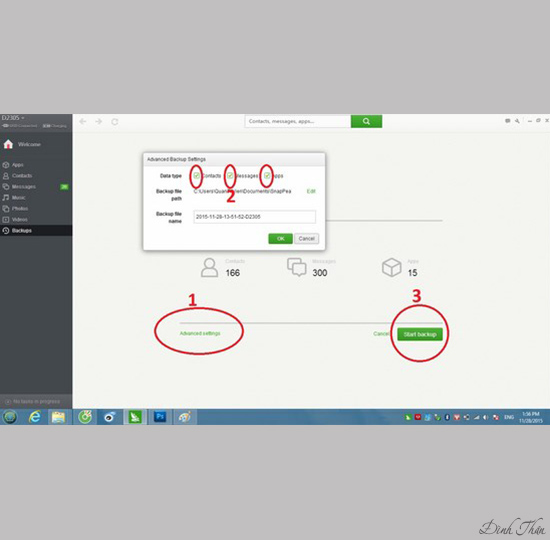
Task: Click the green search magnifier button
Action: click(x=366, y=121)
